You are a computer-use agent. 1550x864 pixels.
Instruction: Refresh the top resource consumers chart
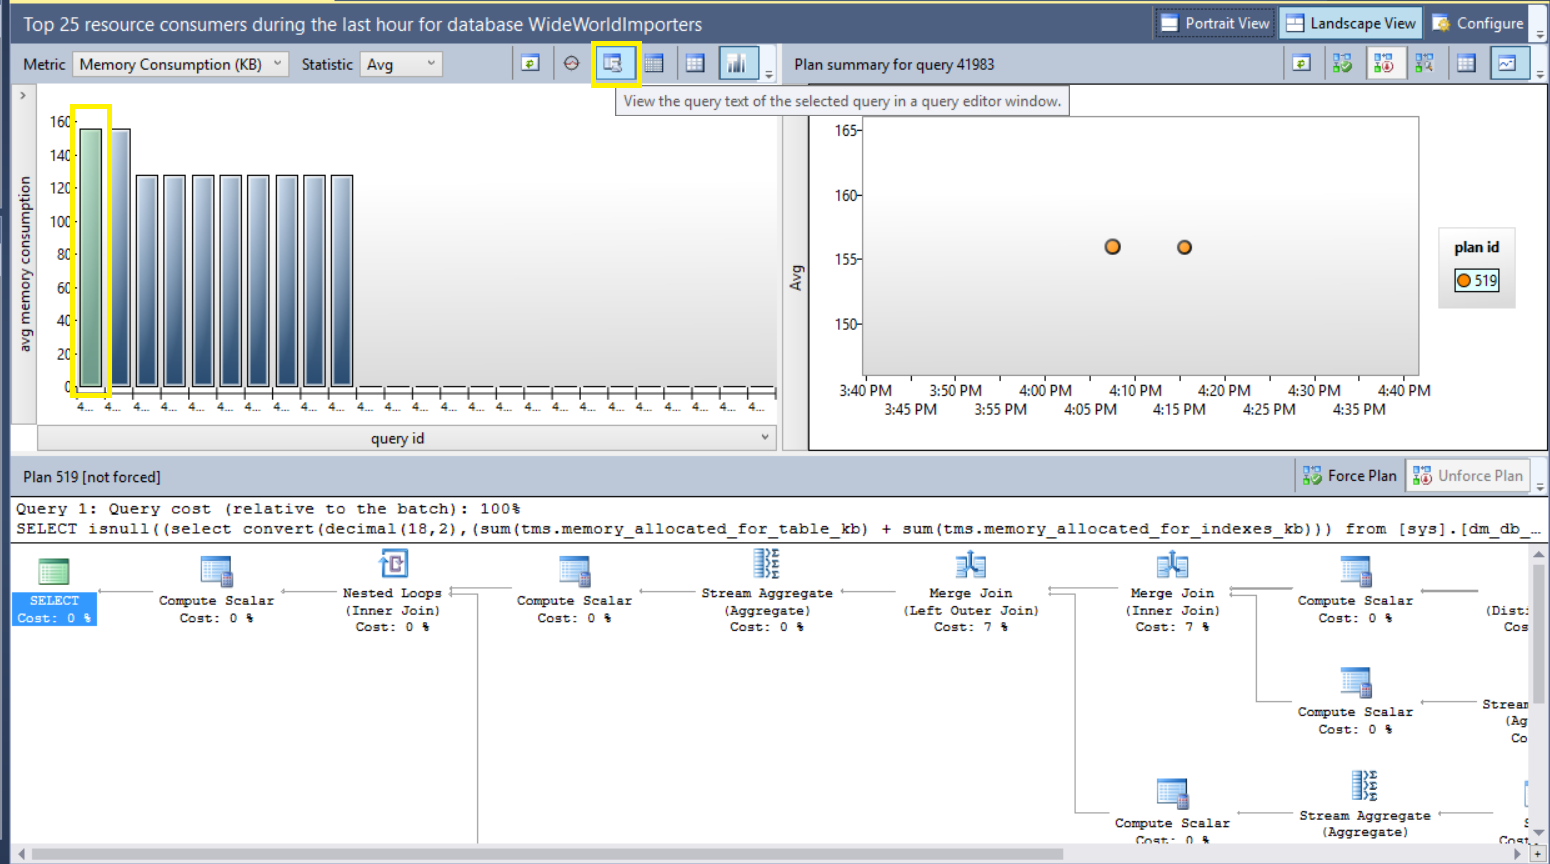(530, 64)
